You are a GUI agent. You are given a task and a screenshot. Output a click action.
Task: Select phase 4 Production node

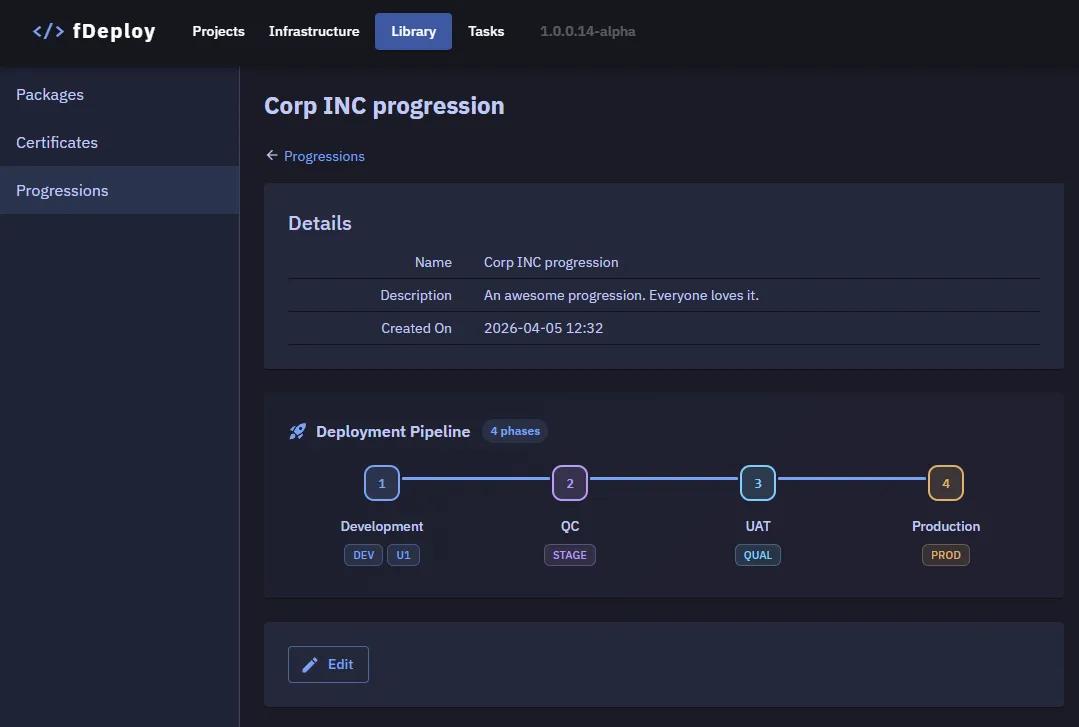tap(946, 483)
